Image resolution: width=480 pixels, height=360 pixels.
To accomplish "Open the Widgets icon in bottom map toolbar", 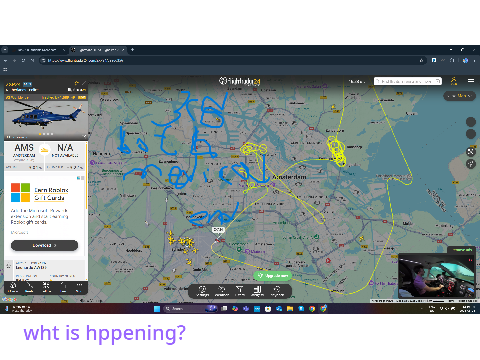I will (258, 291).
